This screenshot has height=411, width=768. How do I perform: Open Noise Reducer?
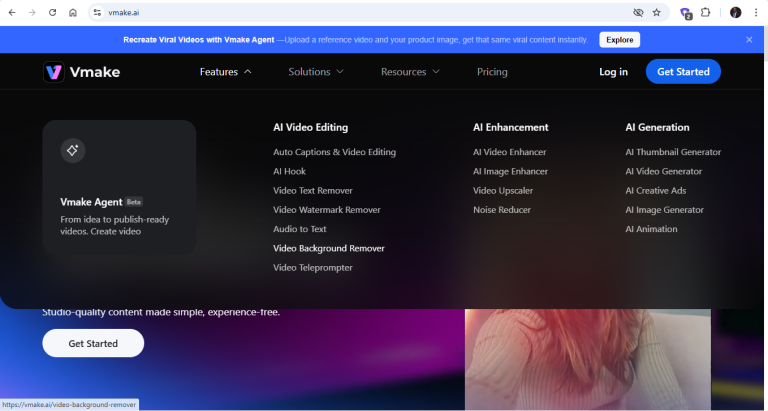click(502, 210)
